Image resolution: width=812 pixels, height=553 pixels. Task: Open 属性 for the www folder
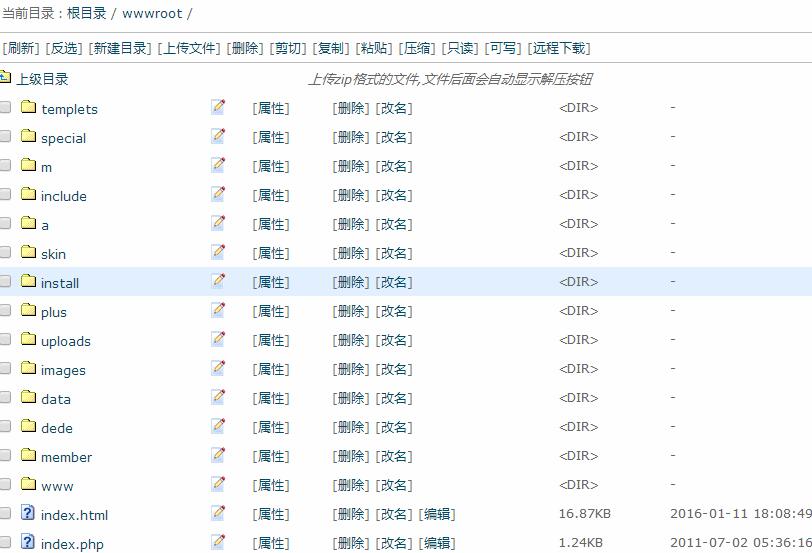point(271,485)
